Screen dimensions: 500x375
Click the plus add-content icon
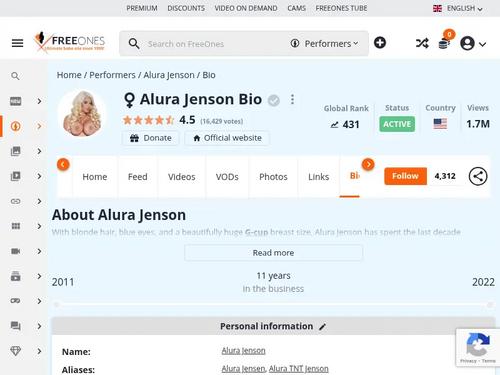pyautogui.click(x=380, y=43)
